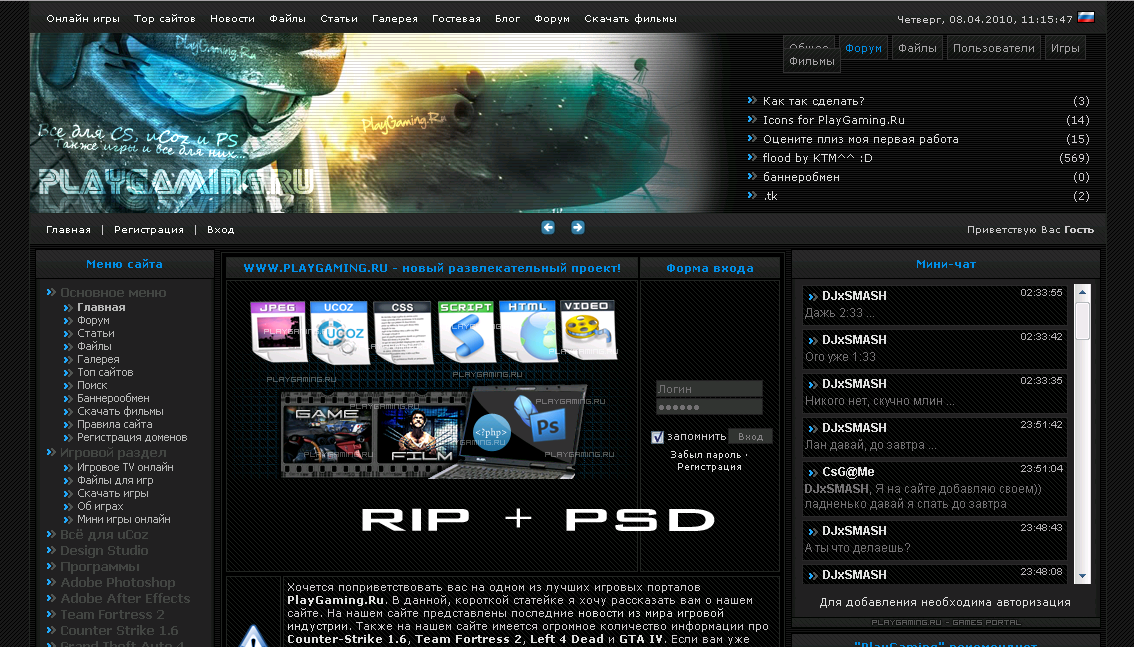Screen dimensions: 1134x647
Task: Click the Забыл пароль link
Action: (x=706, y=455)
